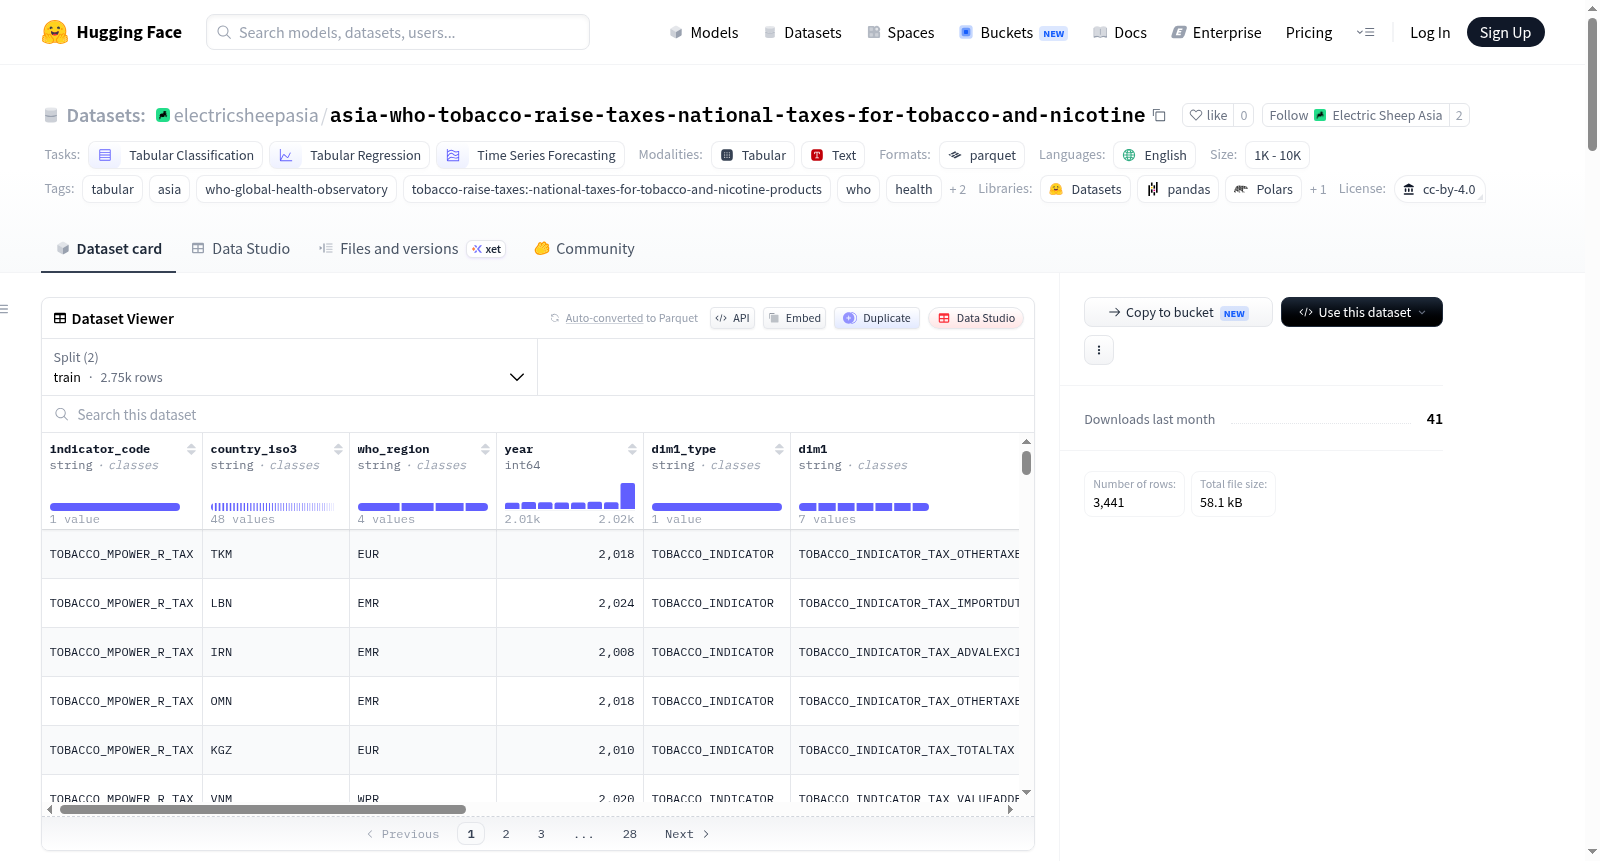The height and width of the screenshot is (861, 1600).
Task: Open the API button
Action: pos(732,318)
